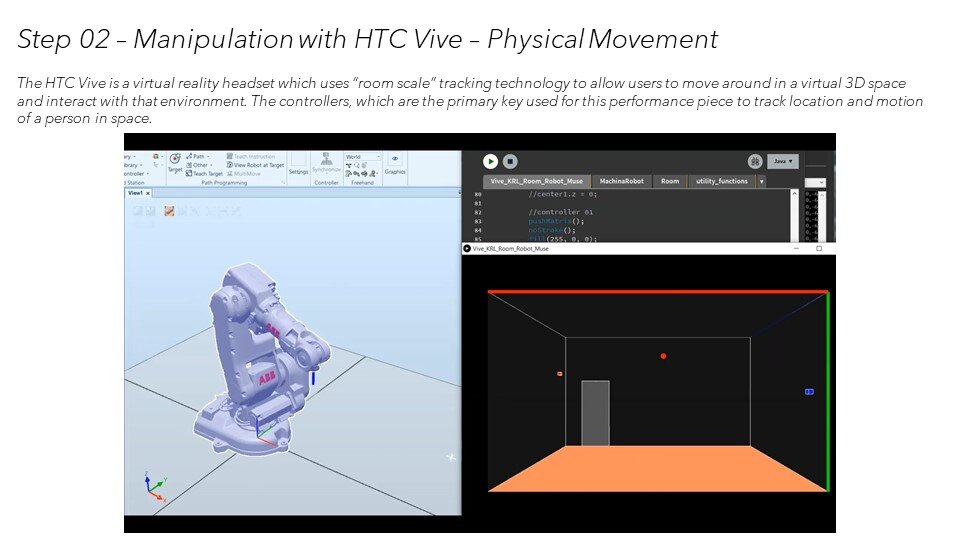Open the Processing debugger butterfly icon
This screenshot has height=540, width=960.
pos(755,161)
